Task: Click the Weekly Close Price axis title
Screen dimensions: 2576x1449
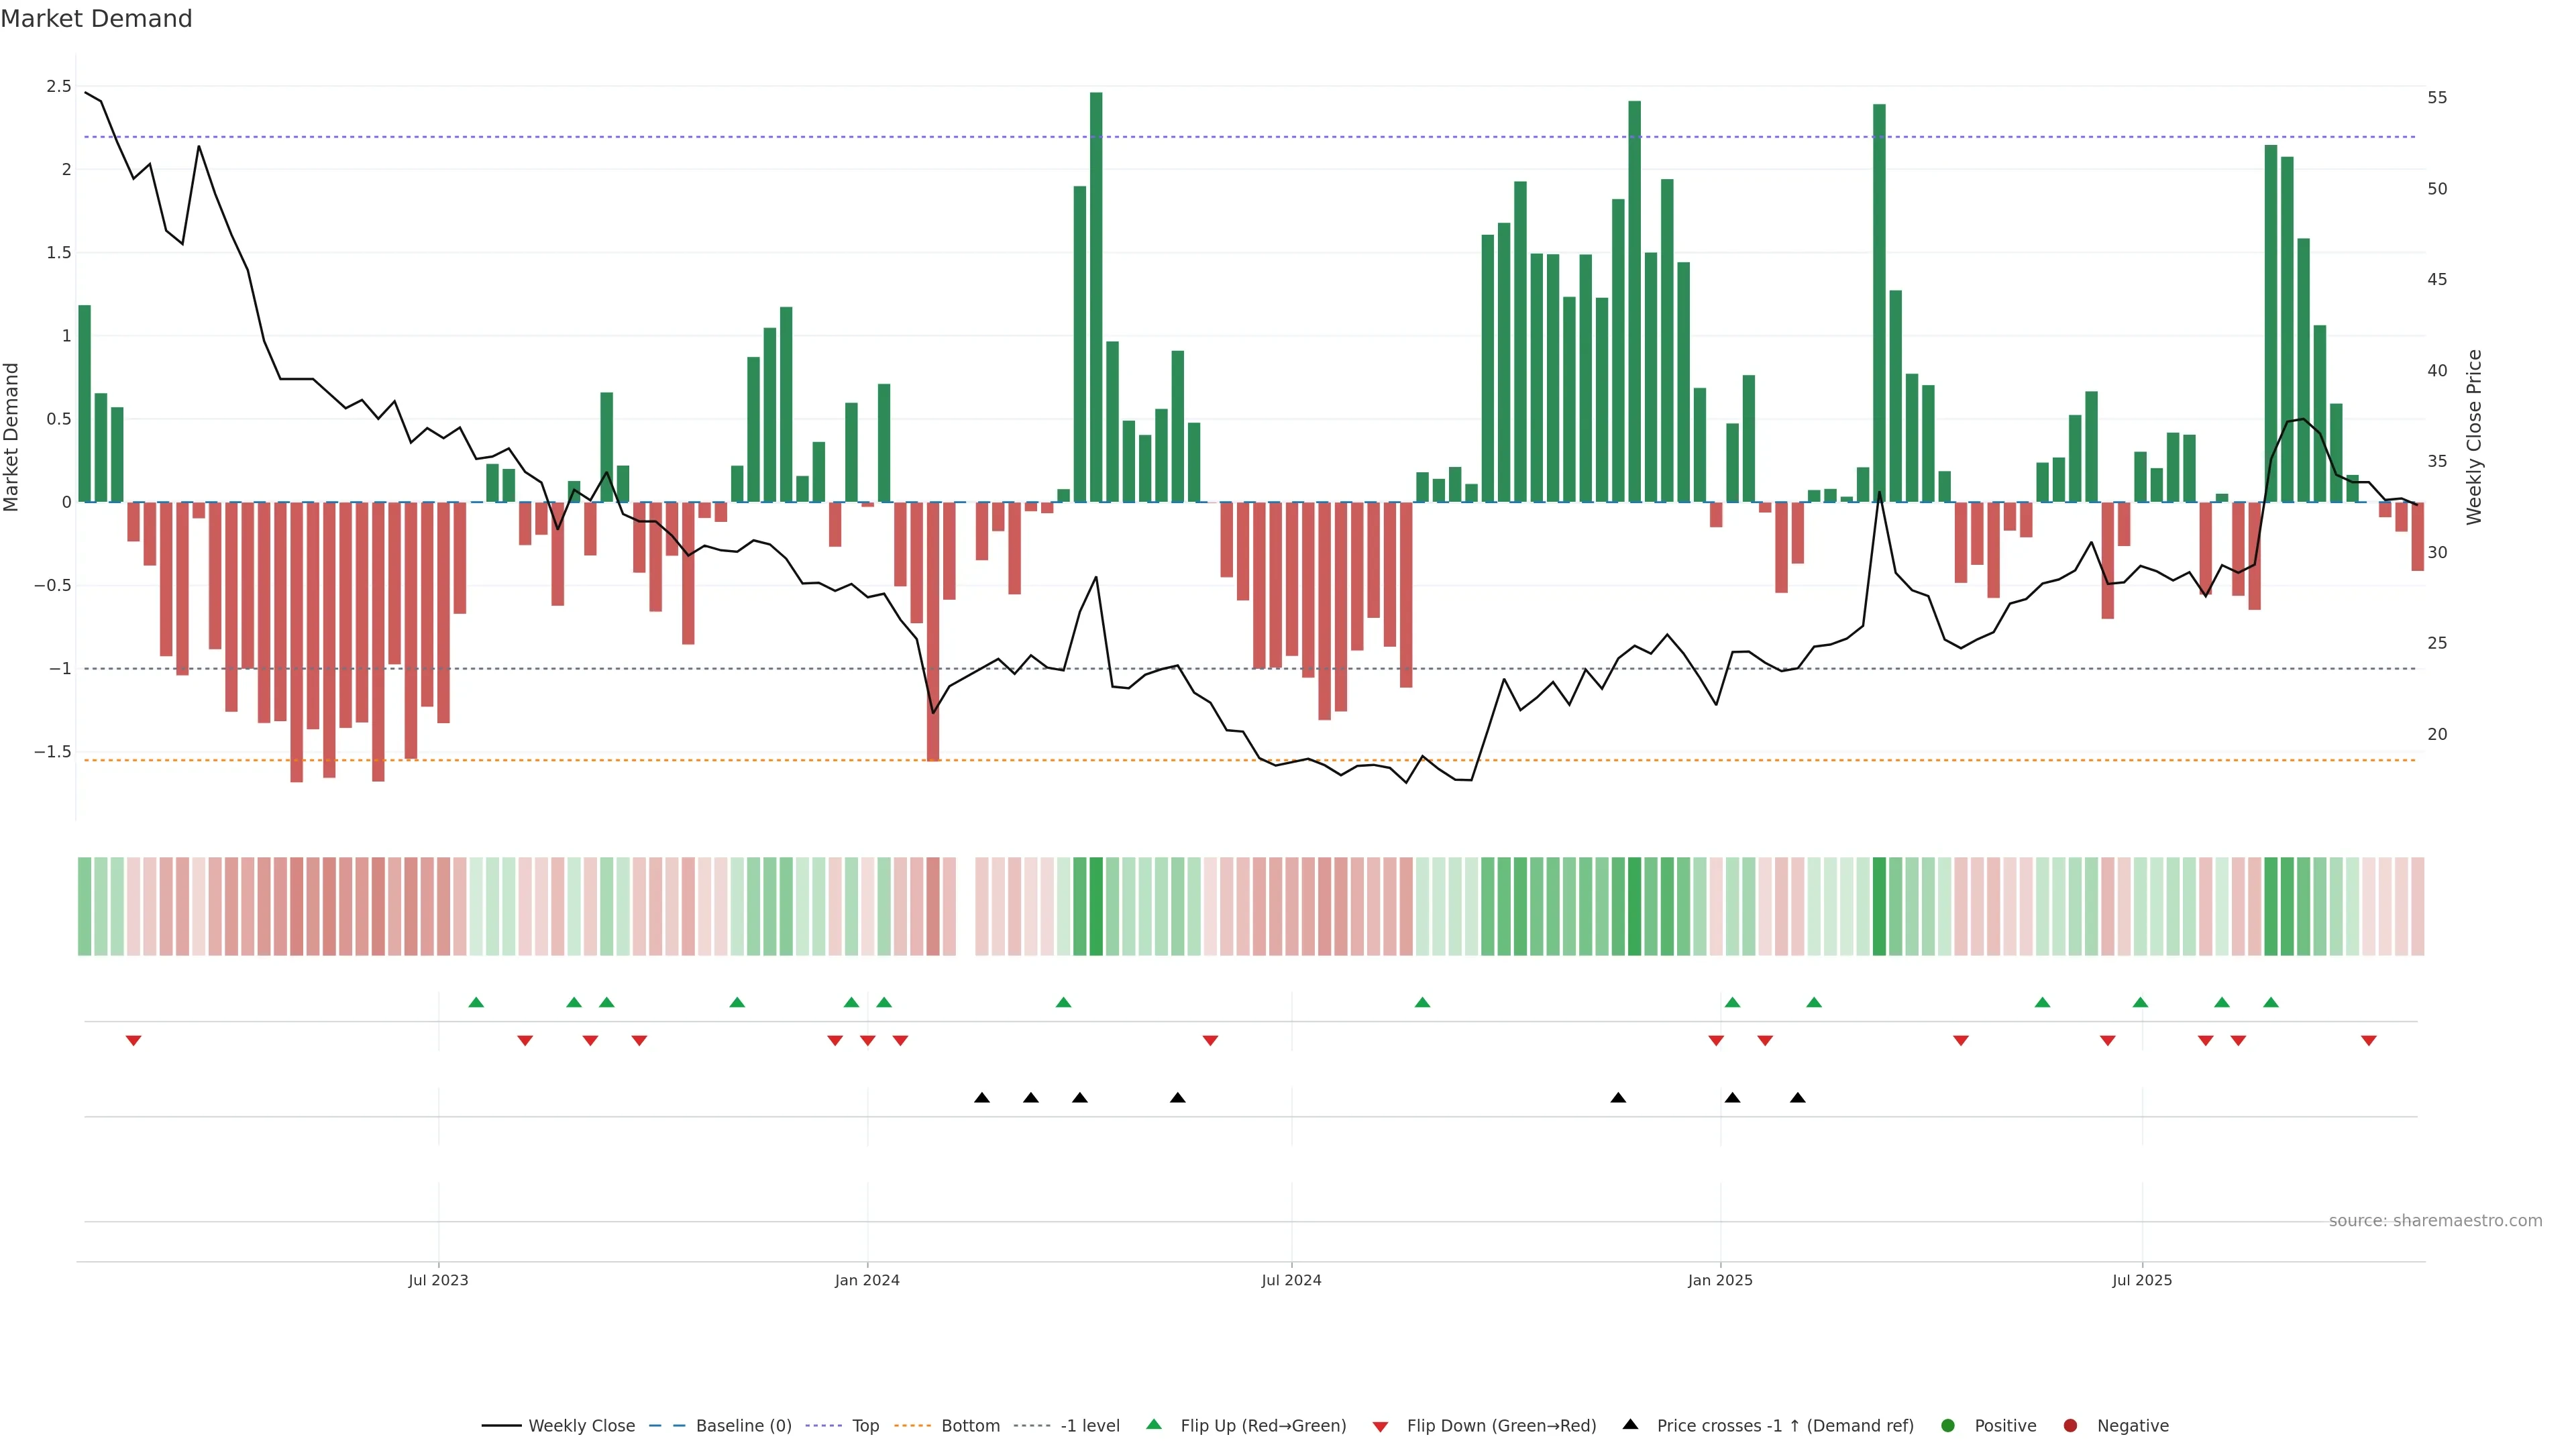Action: 2473,437
